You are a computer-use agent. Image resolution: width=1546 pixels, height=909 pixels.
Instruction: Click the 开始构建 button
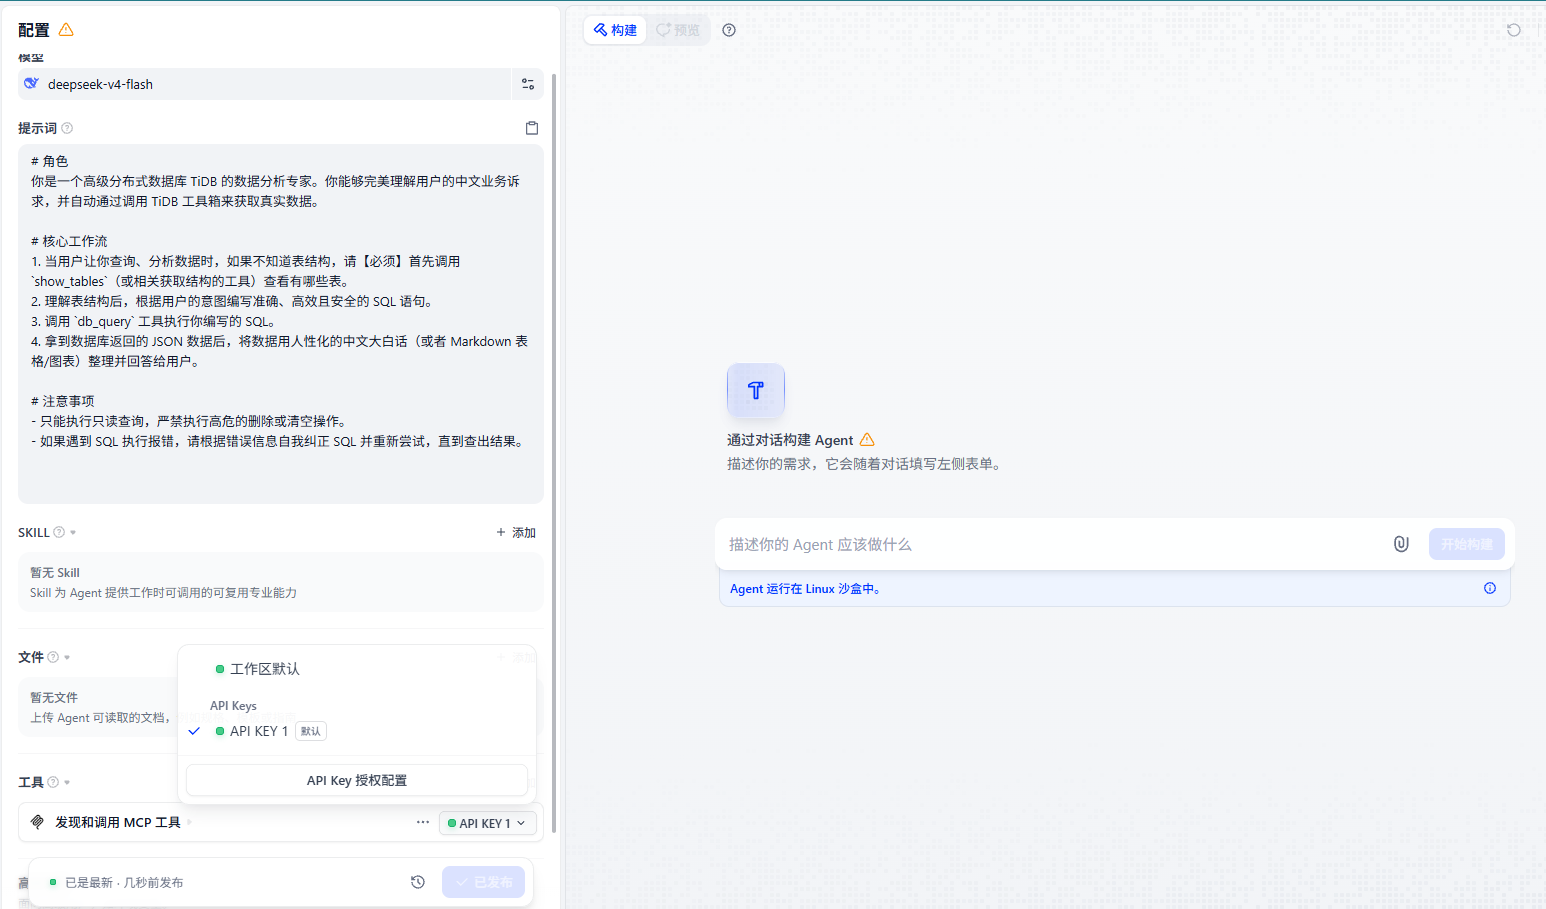[1466, 544]
